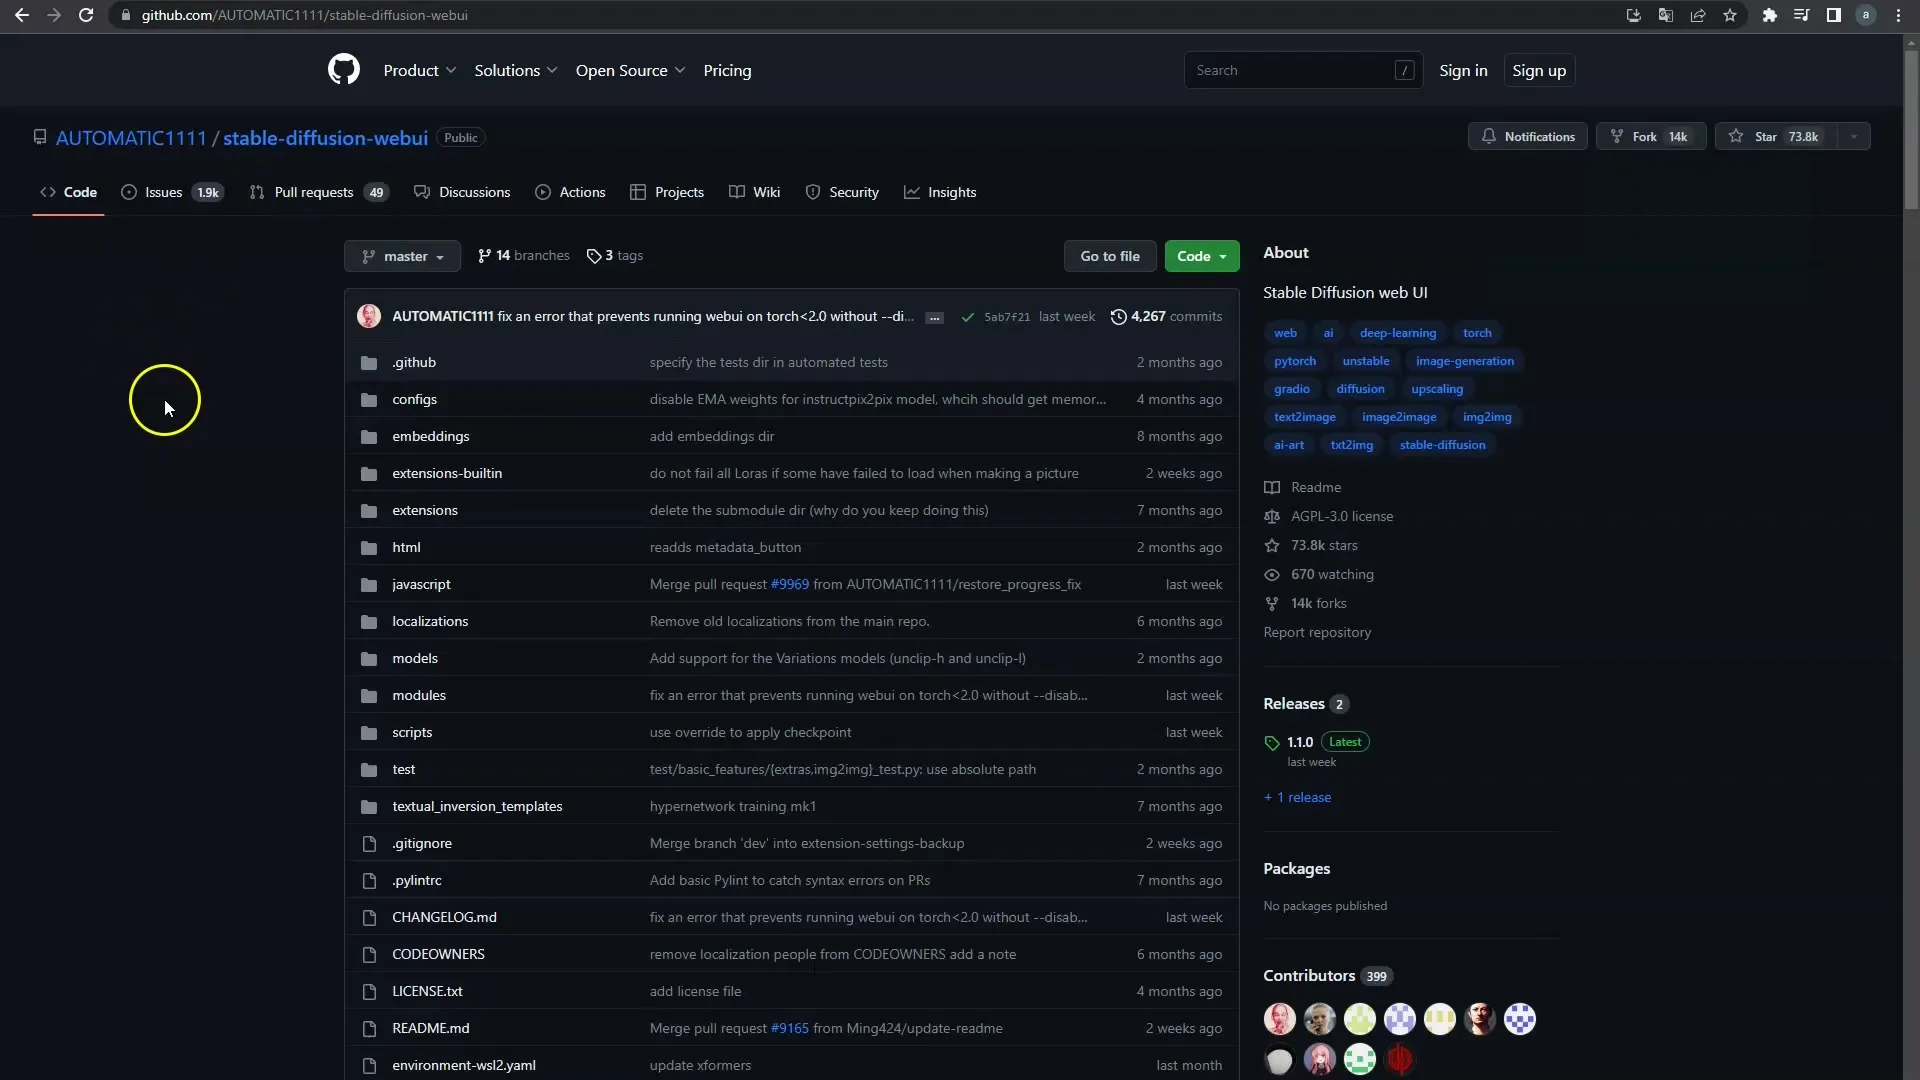Click the + 1 release link

pos(1297,797)
